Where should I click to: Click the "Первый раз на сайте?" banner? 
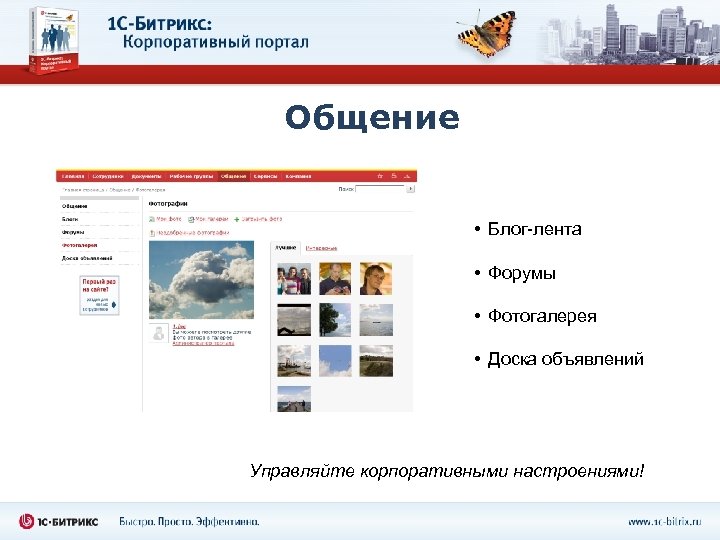tap(99, 295)
